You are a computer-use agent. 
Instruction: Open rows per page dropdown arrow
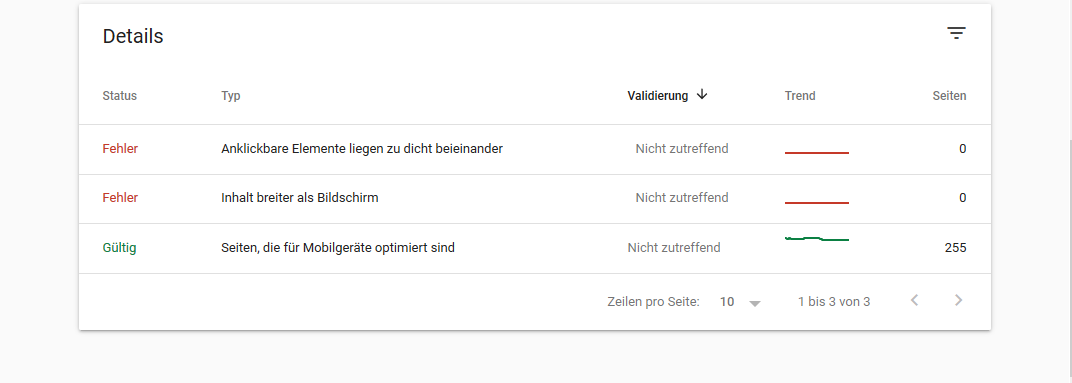(755, 303)
